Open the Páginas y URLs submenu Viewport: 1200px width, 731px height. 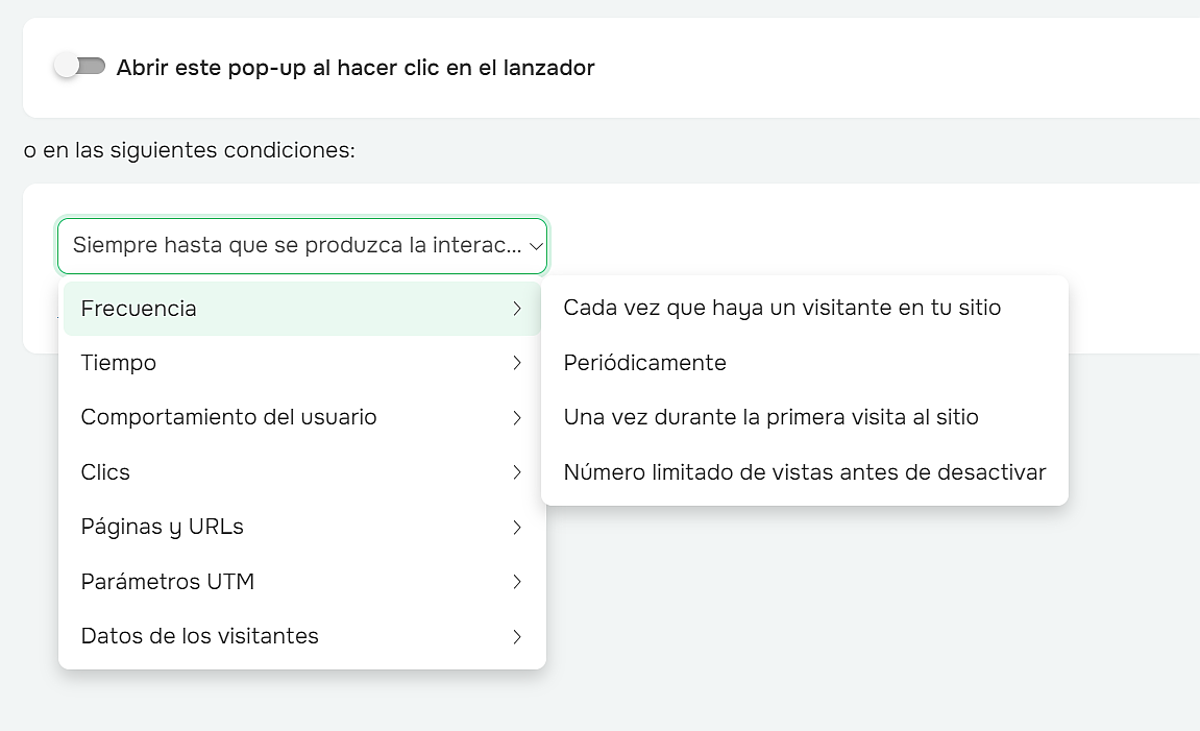click(302, 527)
